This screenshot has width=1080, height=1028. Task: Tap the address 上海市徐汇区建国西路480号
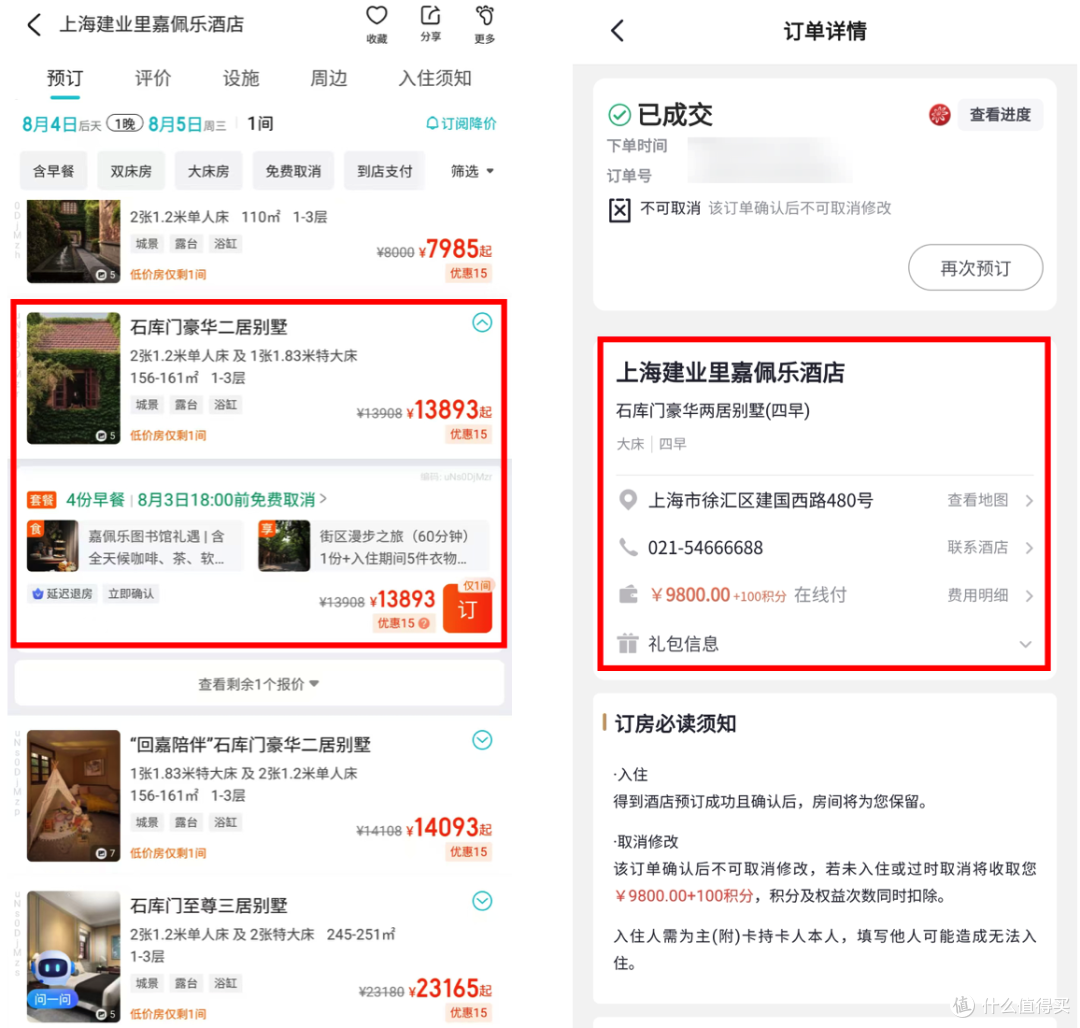tap(760, 500)
